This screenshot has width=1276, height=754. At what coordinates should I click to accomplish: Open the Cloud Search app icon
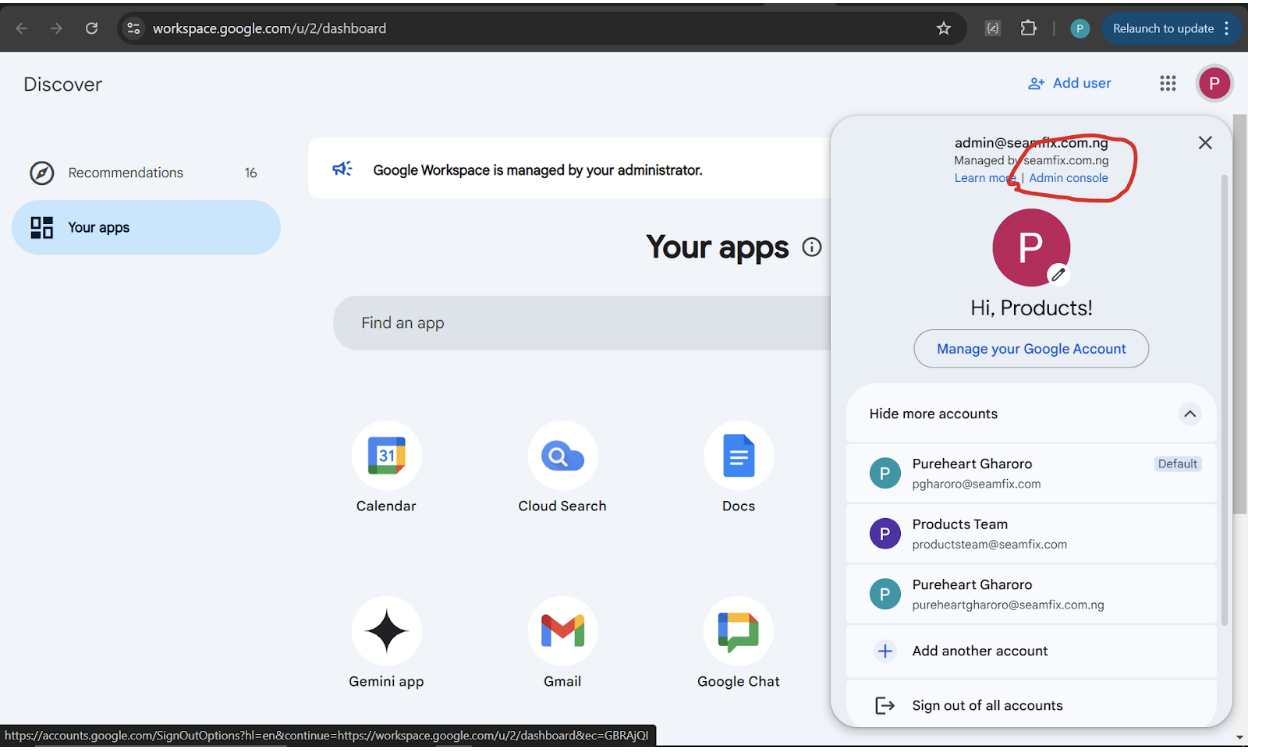click(x=562, y=456)
